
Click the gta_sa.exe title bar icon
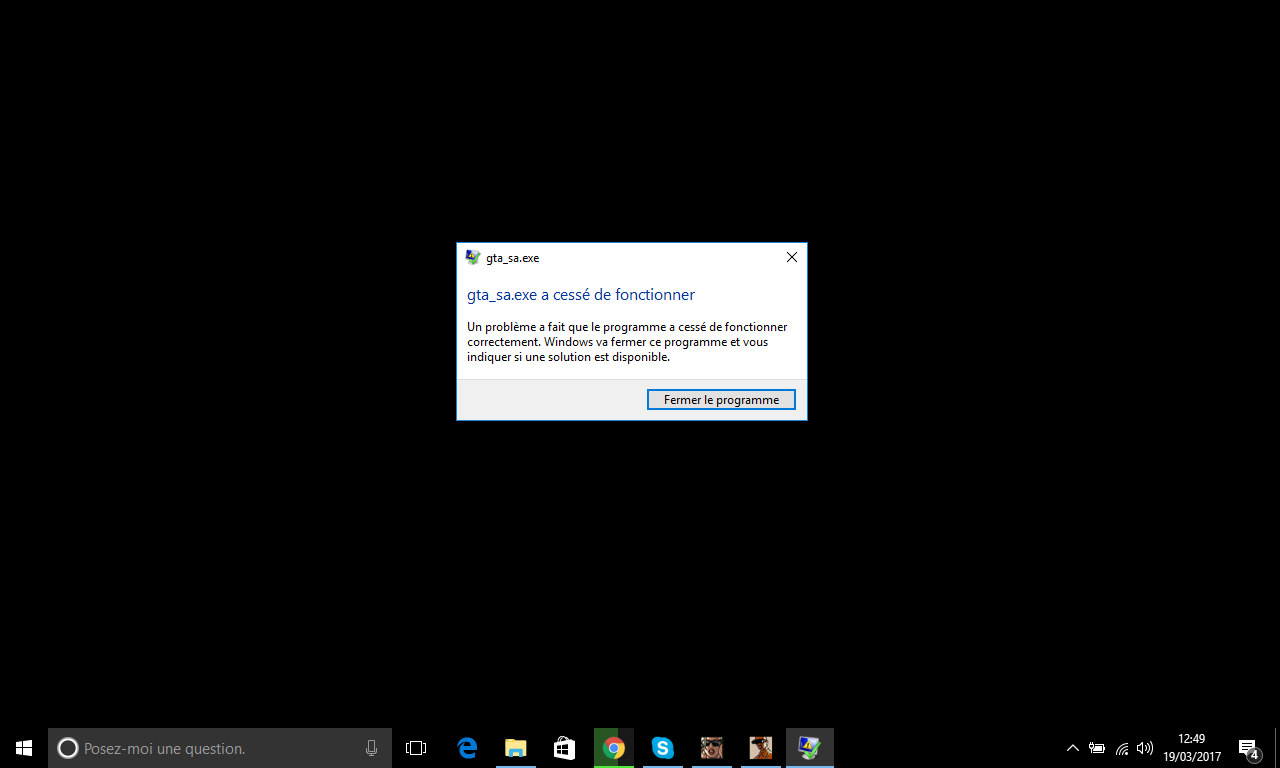click(473, 257)
